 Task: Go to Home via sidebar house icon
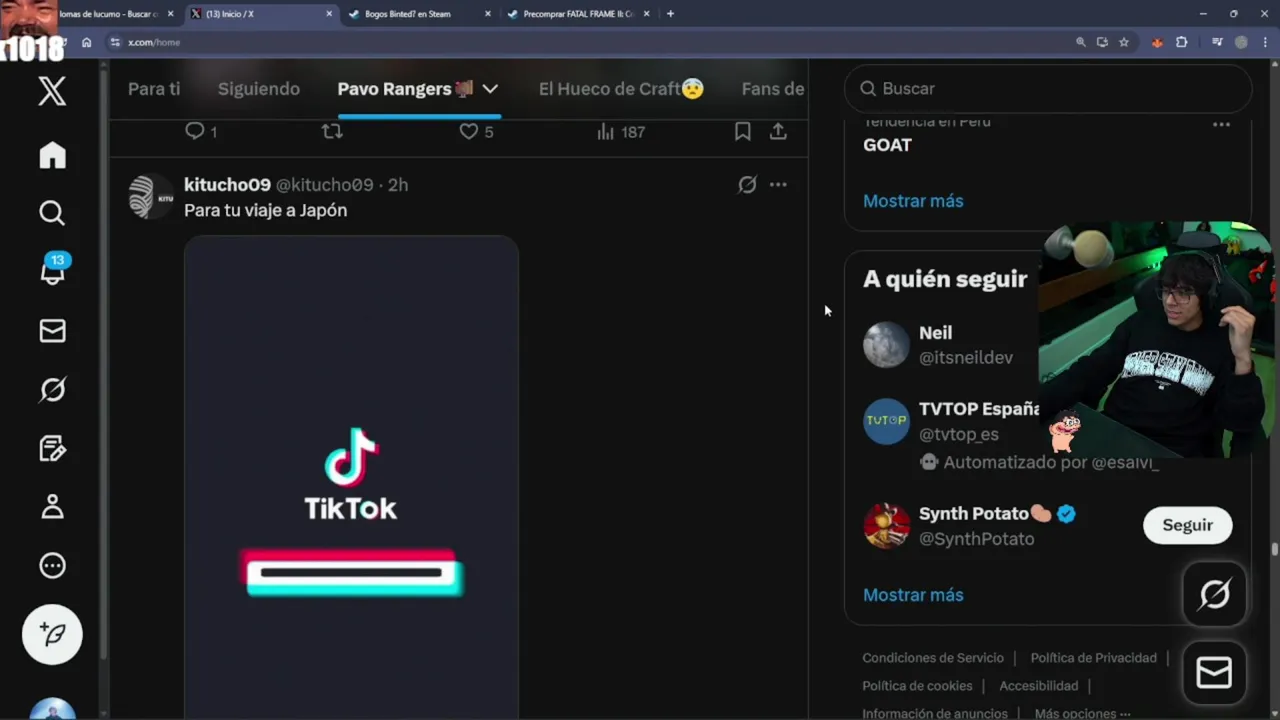click(x=52, y=155)
